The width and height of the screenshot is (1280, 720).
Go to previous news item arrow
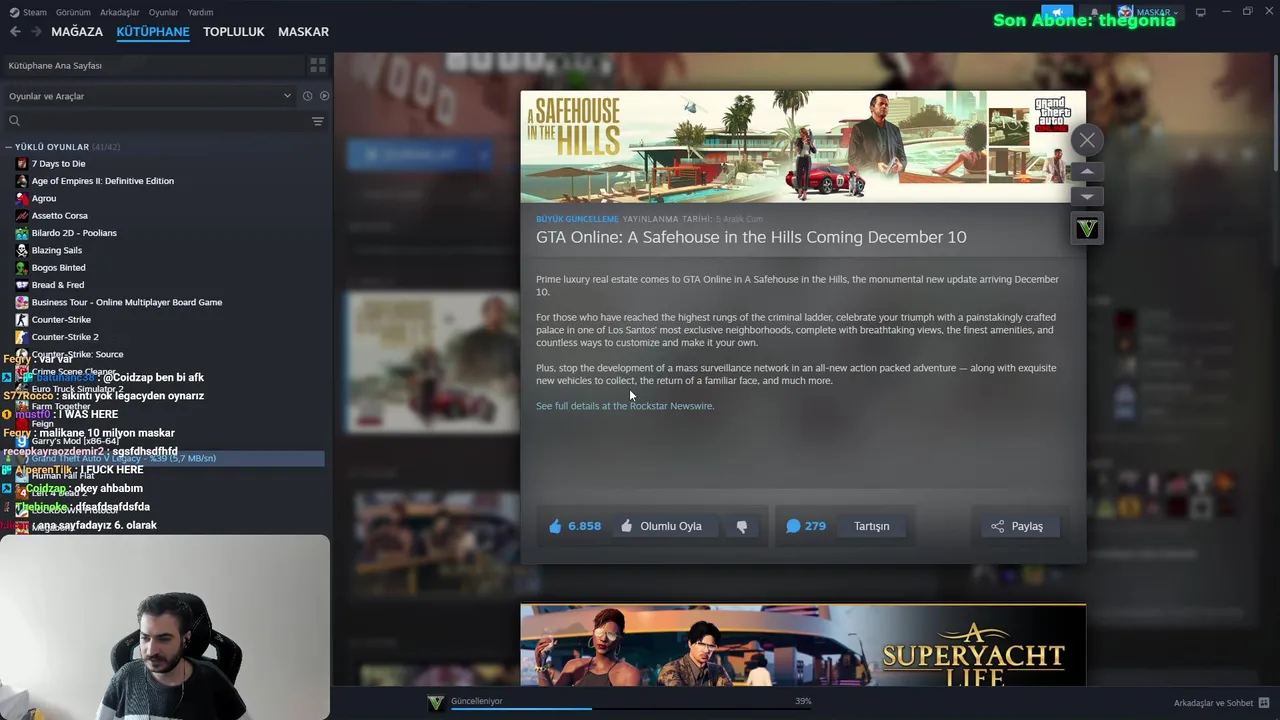[1087, 172]
